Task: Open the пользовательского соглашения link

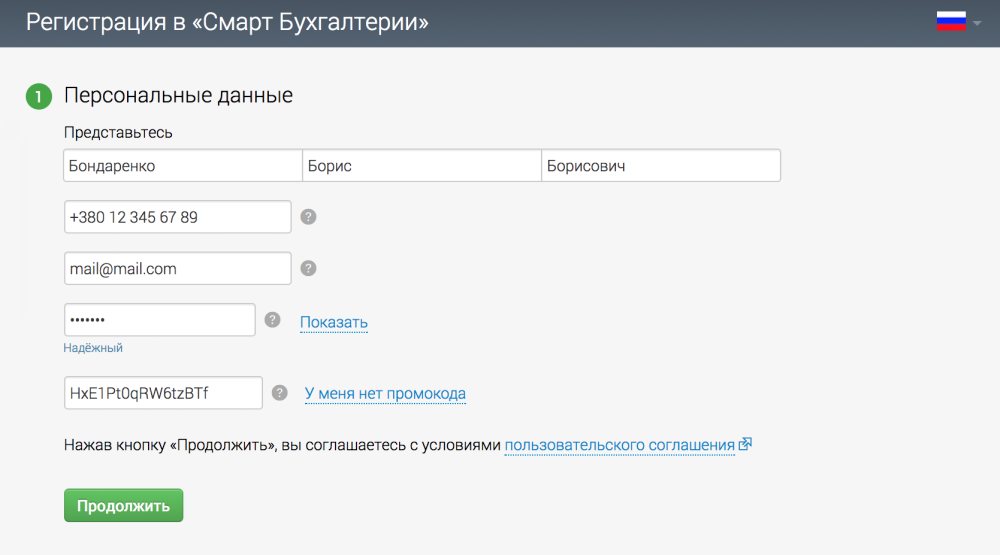Action: [x=619, y=445]
